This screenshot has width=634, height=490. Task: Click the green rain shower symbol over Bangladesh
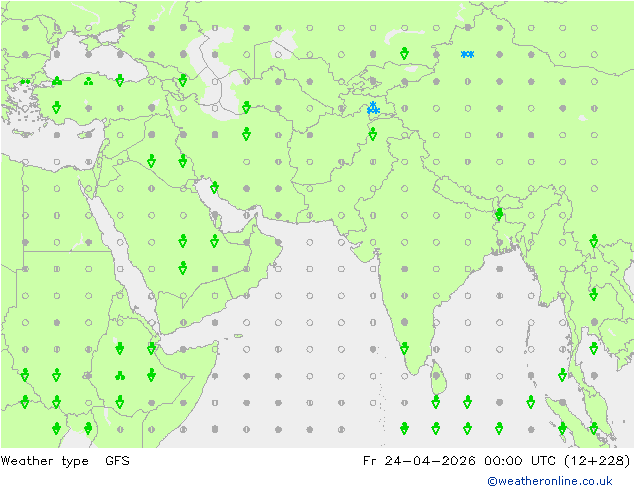tap(499, 214)
